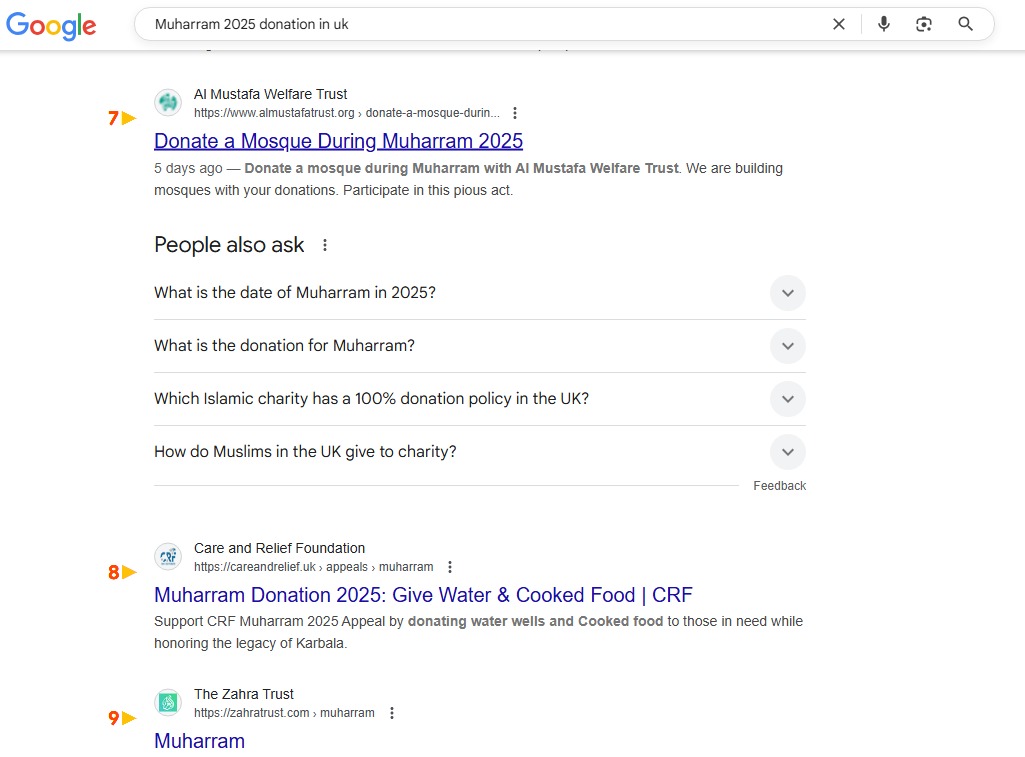Expand 'What is the donation for Muharram?'
The width and height of the screenshot is (1025, 757).
point(787,346)
